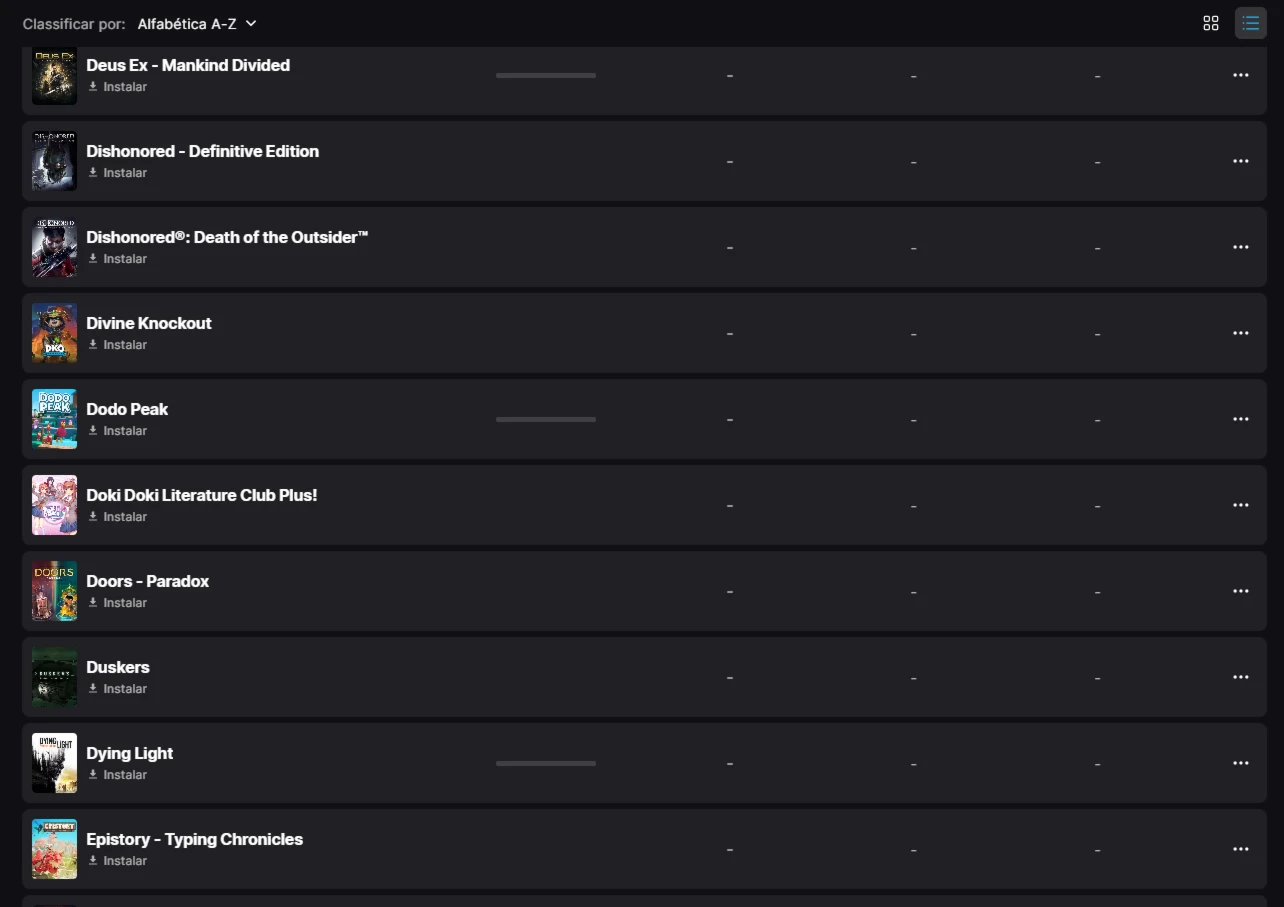The image size is (1284, 907).
Task: Open the ellipsis menu for Dodo Peak
Action: pyautogui.click(x=1240, y=419)
